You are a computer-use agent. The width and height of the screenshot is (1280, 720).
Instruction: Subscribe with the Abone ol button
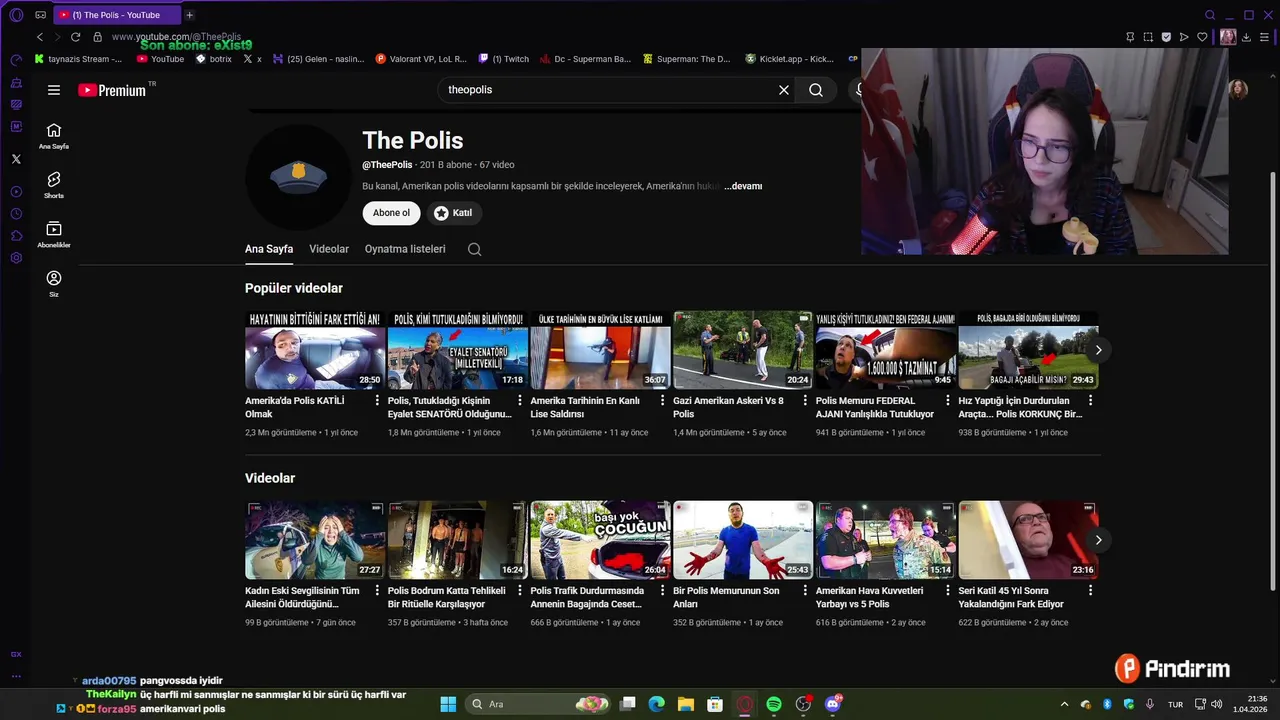click(x=391, y=213)
